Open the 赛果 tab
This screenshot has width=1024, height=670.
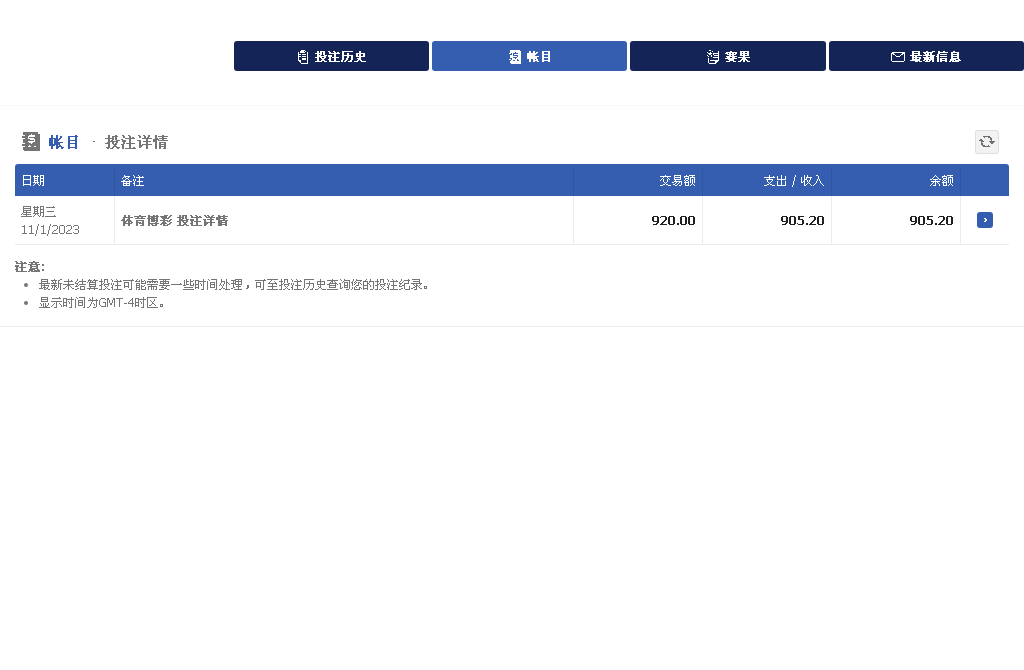728,56
